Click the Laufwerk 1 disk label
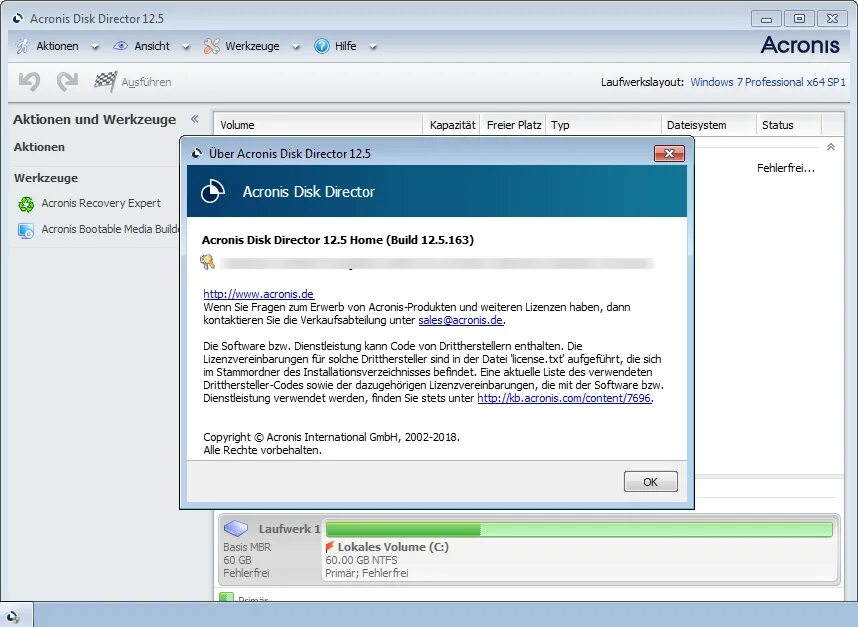This screenshot has width=858, height=627. pyautogui.click(x=289, y=529)
